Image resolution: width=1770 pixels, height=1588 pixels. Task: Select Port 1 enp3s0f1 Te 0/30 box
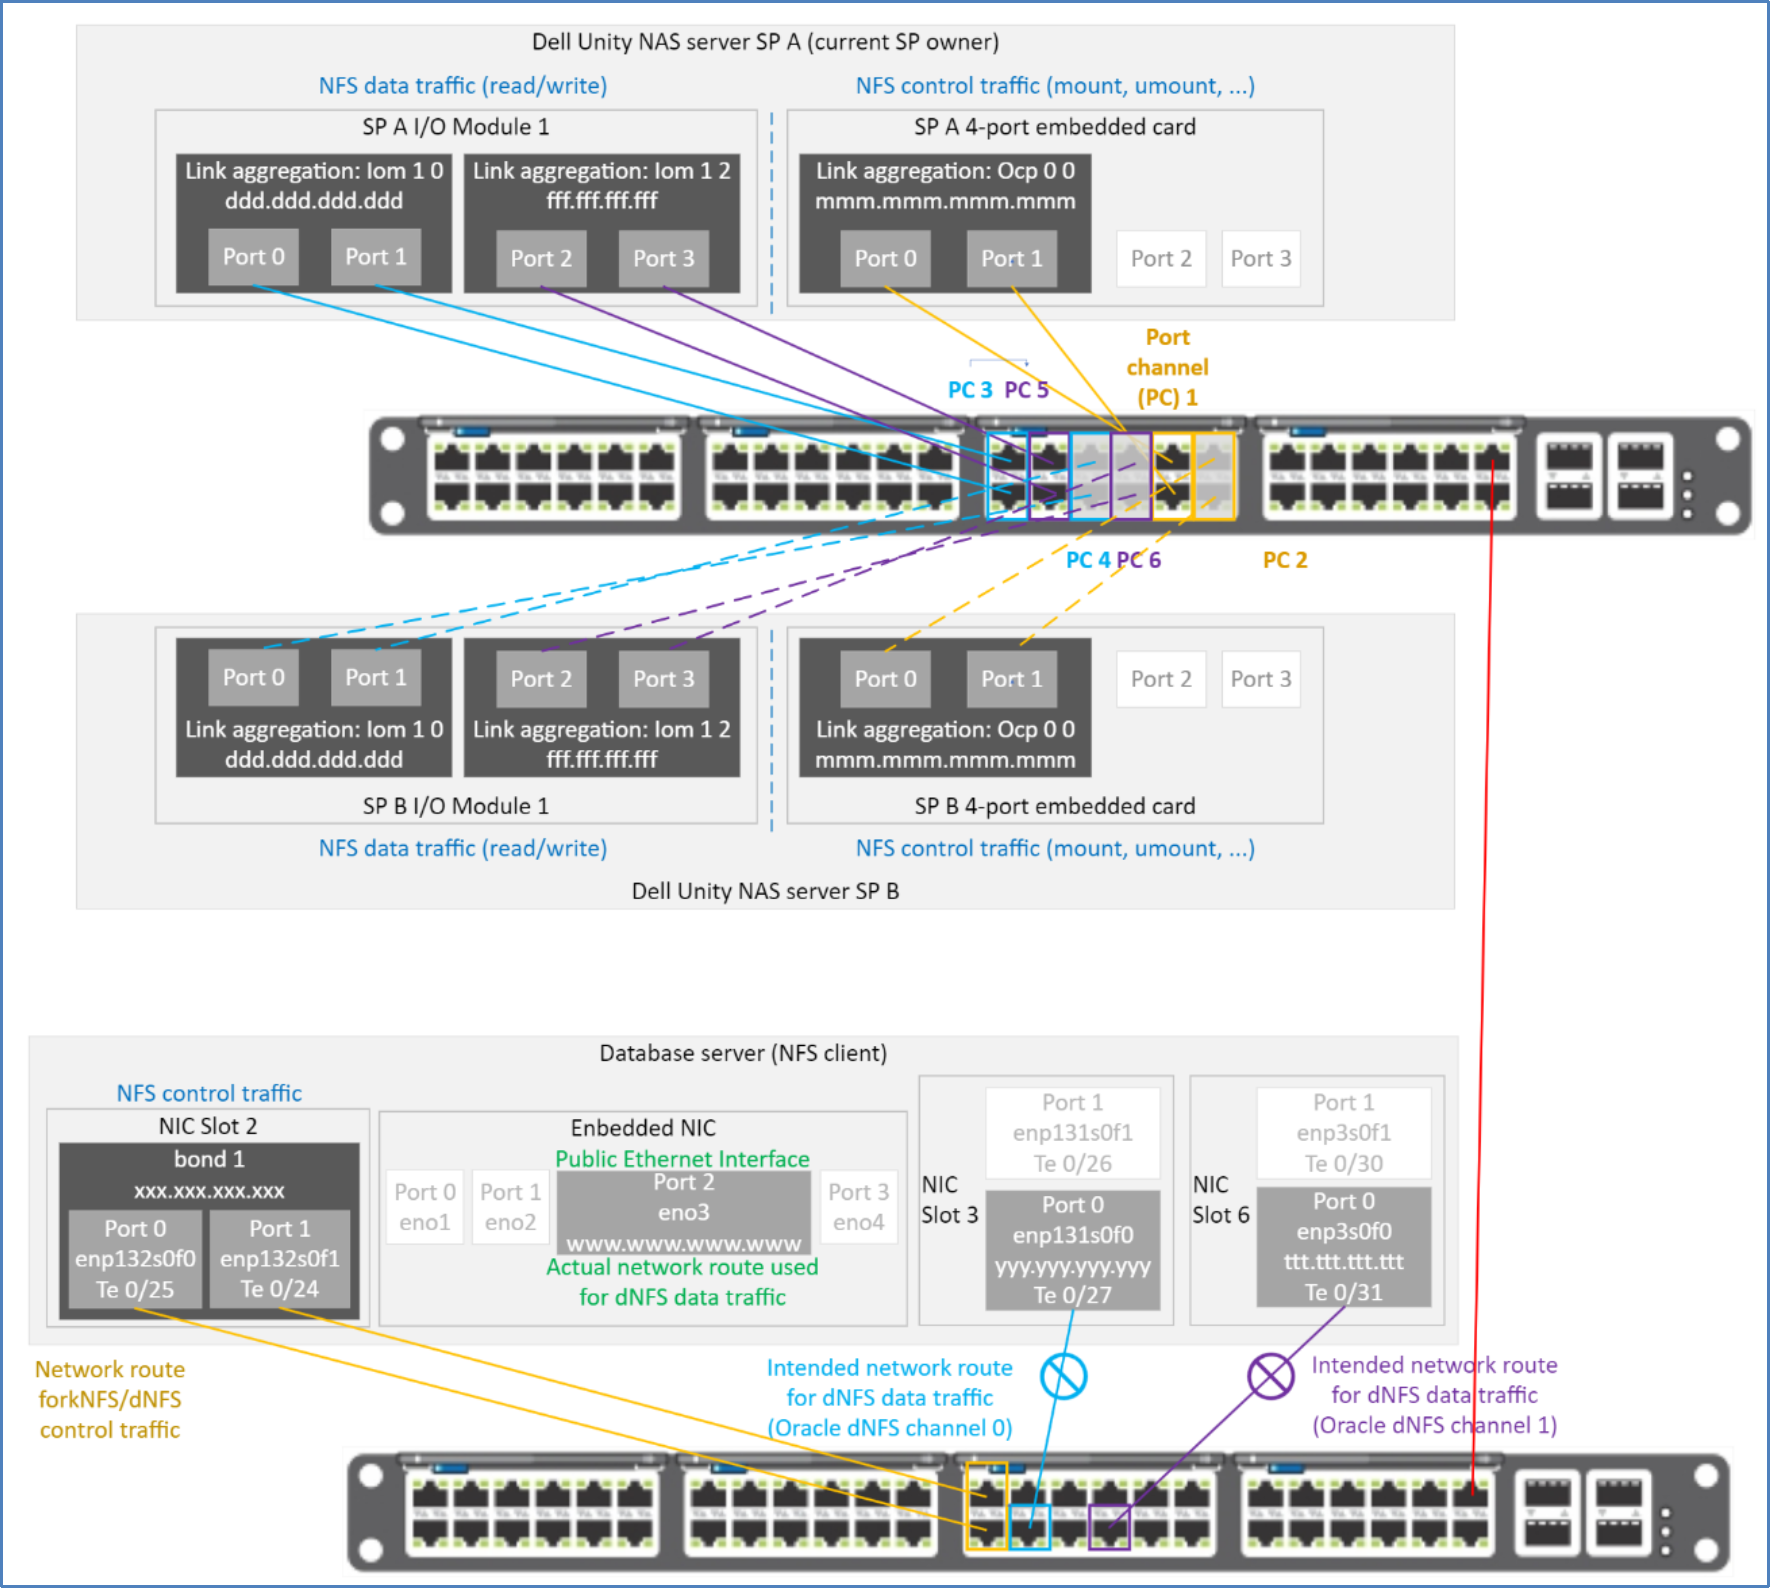click(1344, 1133)
